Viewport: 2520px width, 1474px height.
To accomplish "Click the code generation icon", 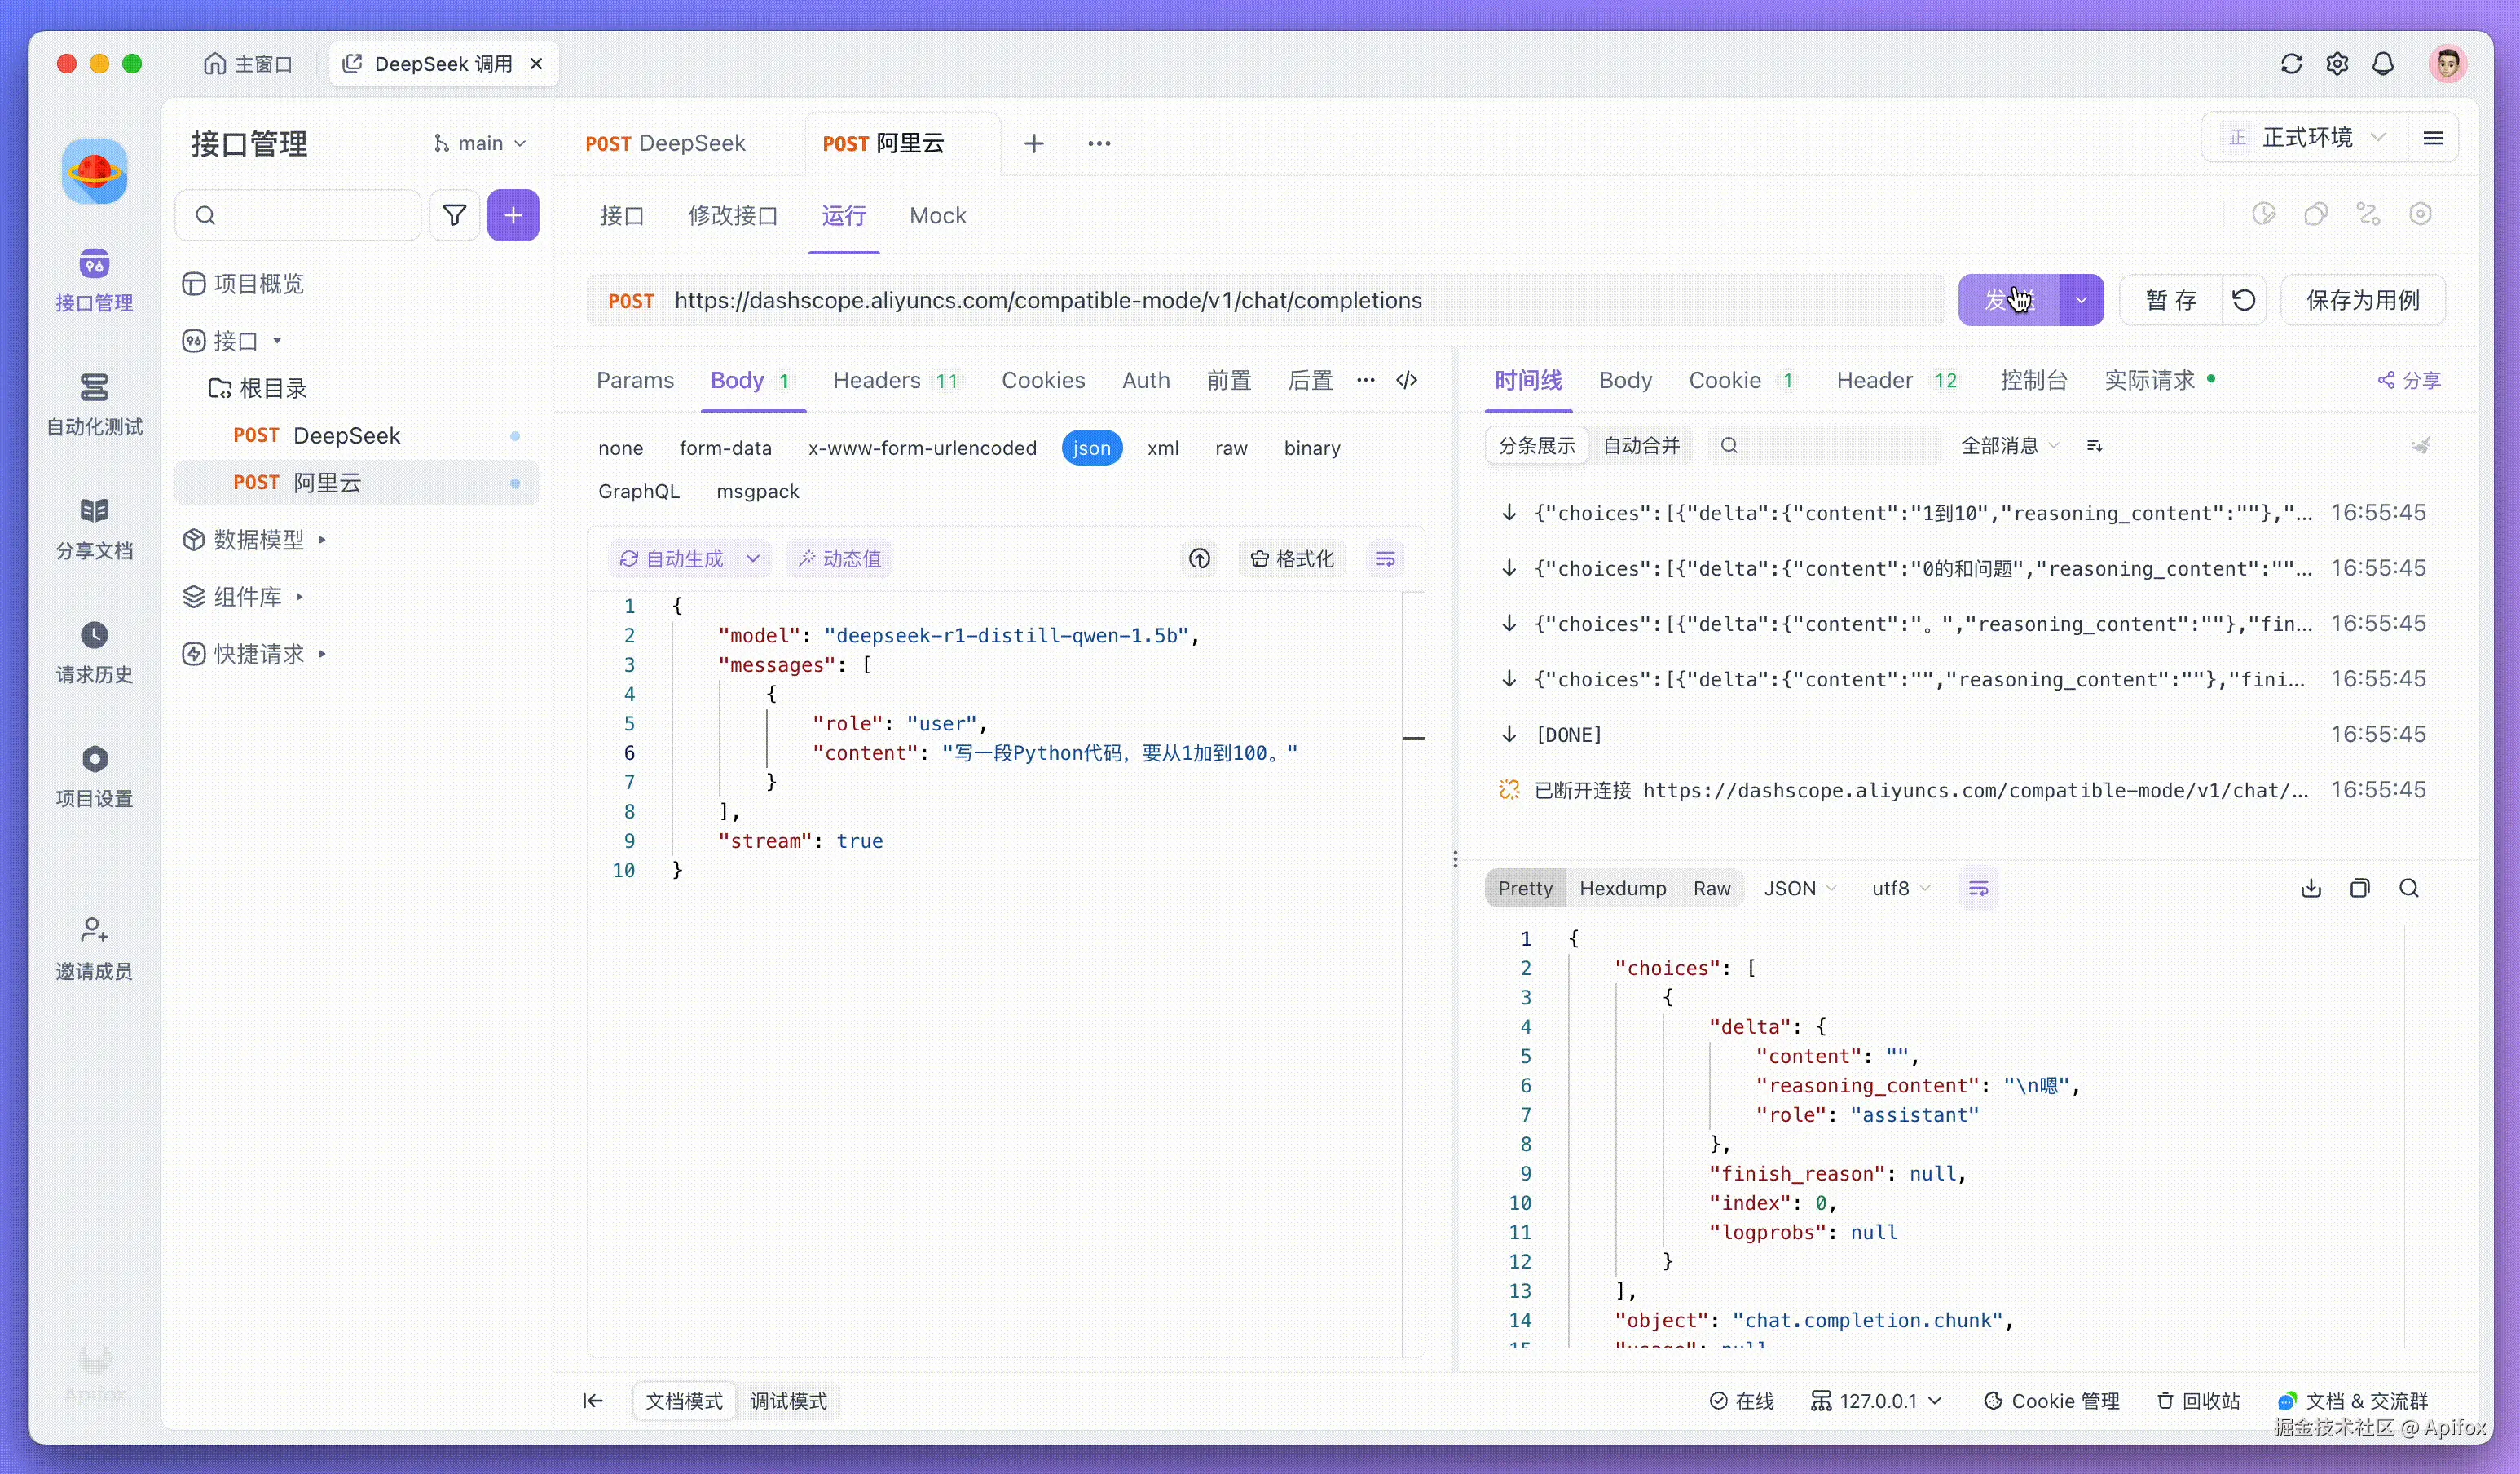I will point(1407,380).
